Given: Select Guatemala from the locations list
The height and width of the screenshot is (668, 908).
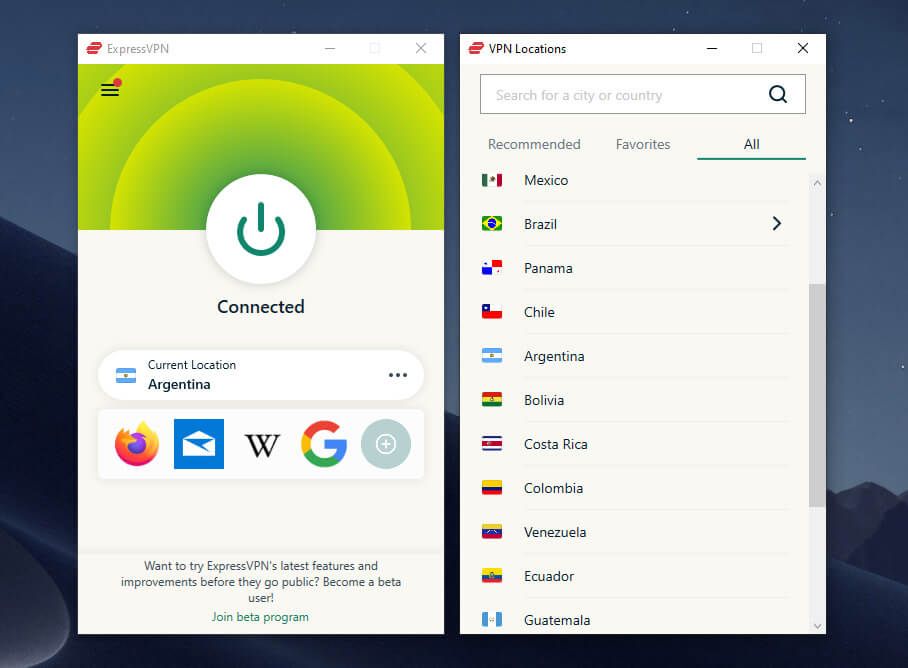Looking at the screenshot, I should click(x=635, y=619).
